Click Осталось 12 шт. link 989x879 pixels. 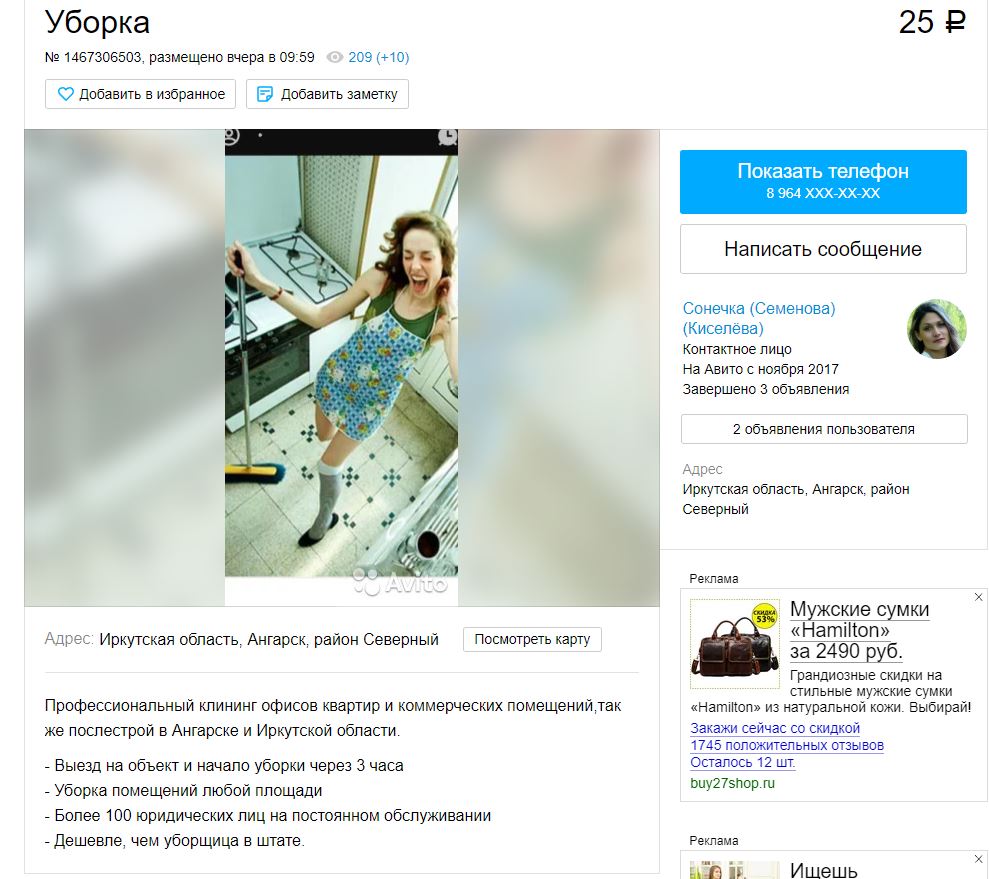(742, 762)
